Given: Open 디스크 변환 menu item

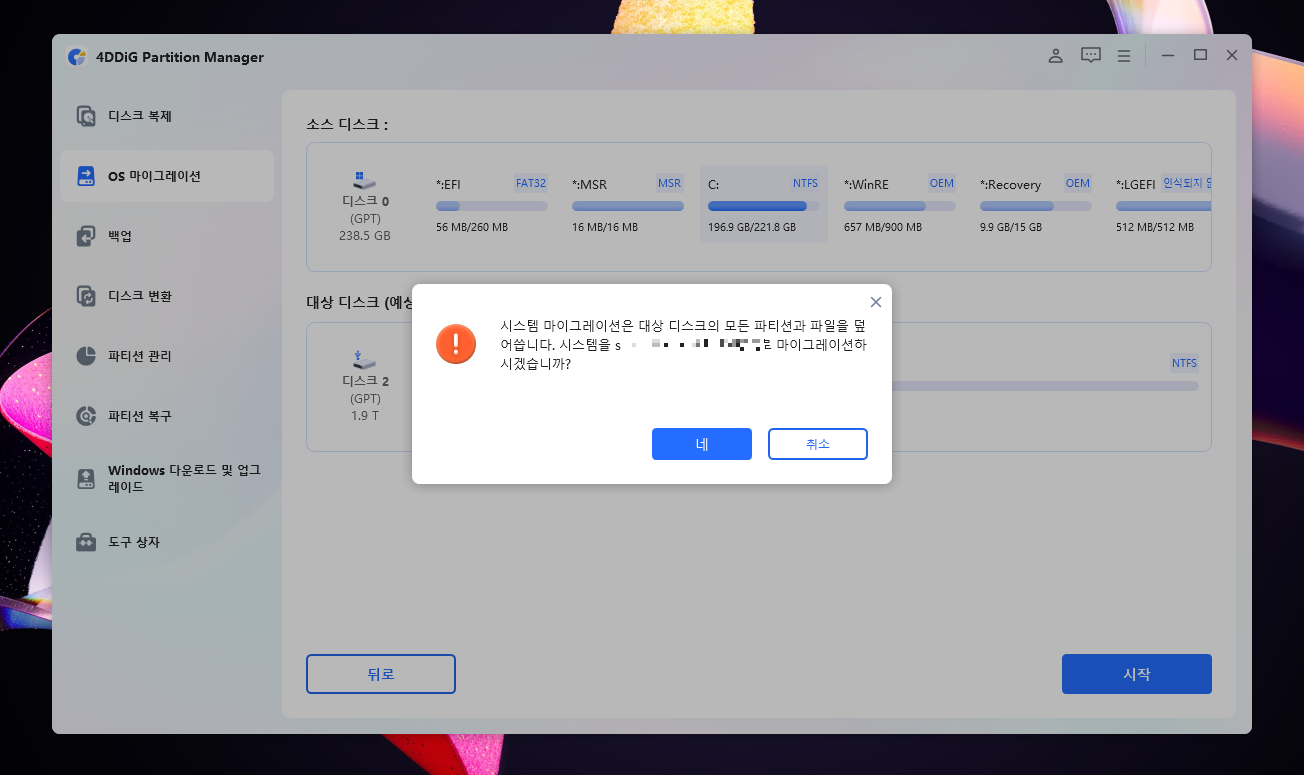Looking at the screenshot, I should (167, 296).
